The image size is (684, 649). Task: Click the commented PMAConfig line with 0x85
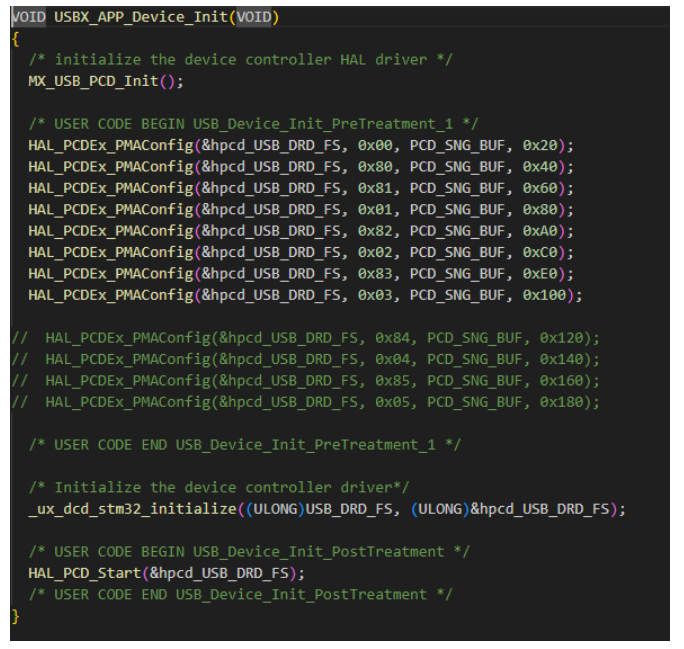[x=306, y=381]
